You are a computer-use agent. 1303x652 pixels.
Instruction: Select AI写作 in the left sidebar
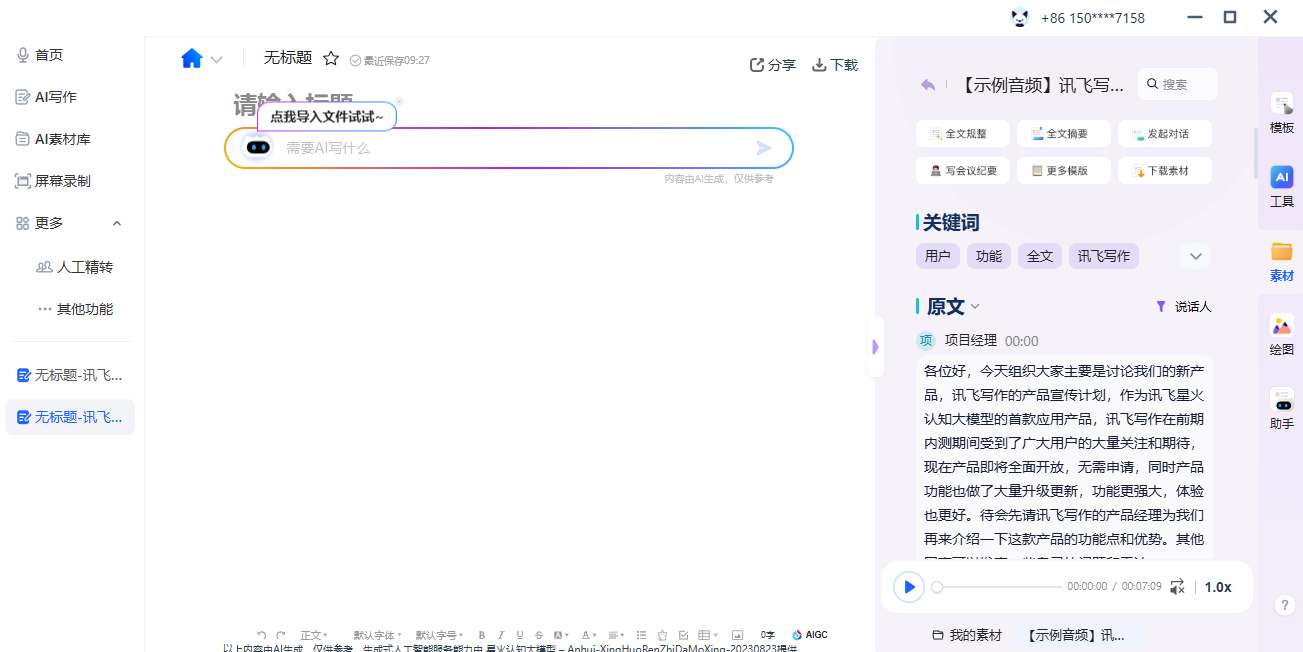click(55, 97)
